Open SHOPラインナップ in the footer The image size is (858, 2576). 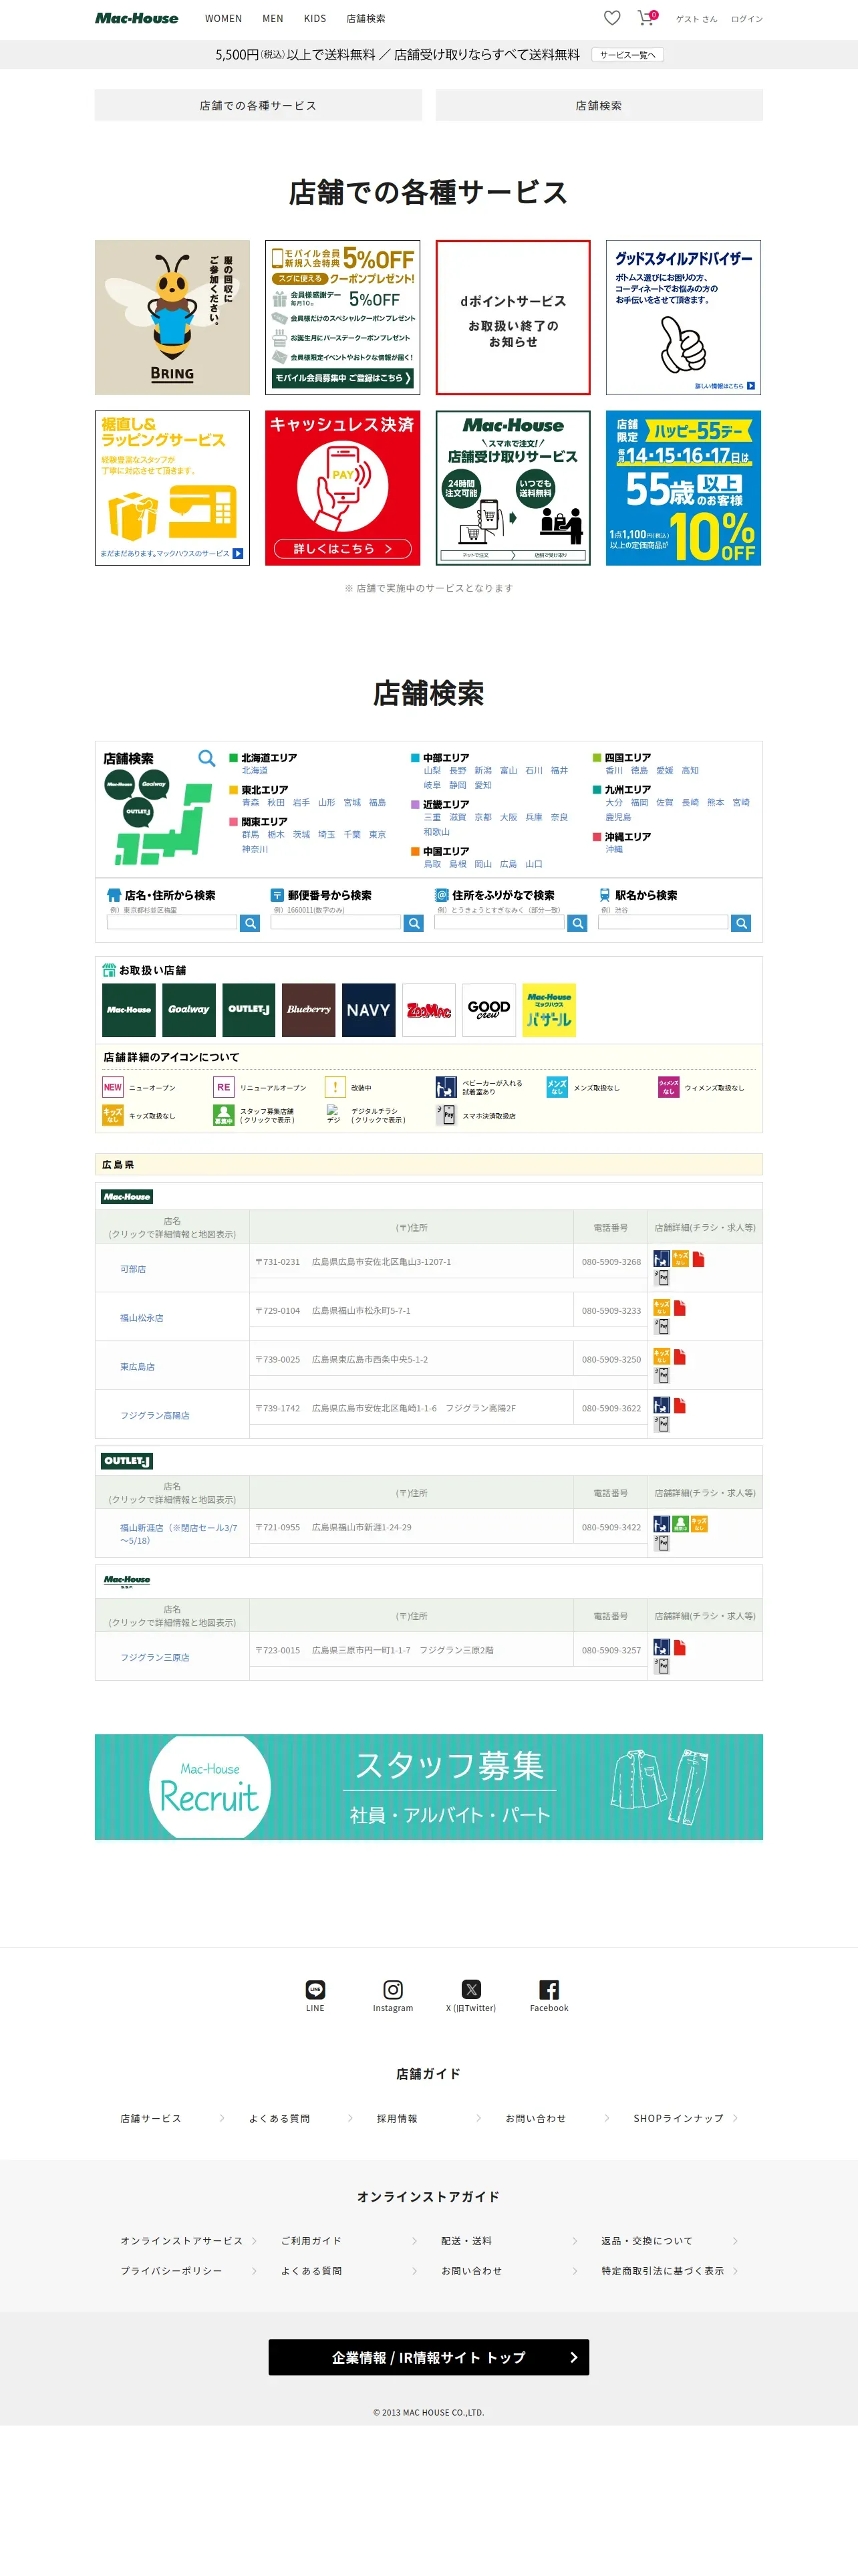pyautogui.click(x=678, y=2118)
